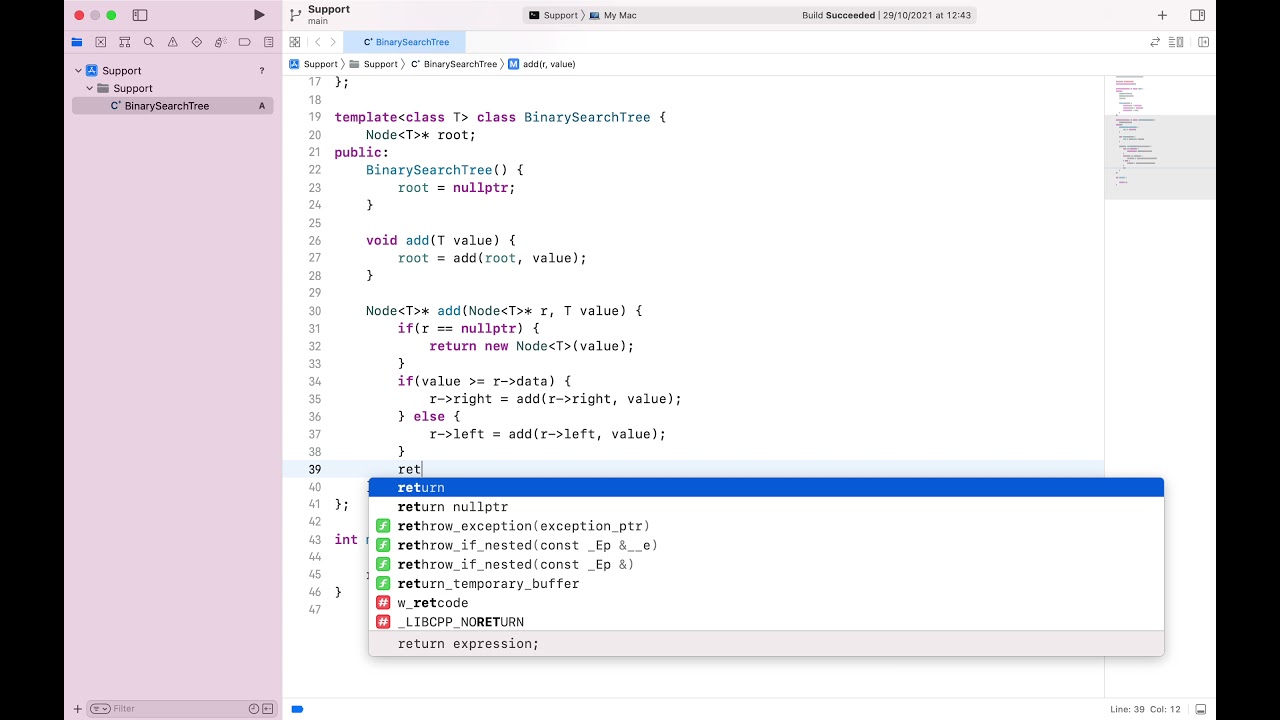Click line number 39 gutter
1280x720 pixels.
tap(314, 469)
